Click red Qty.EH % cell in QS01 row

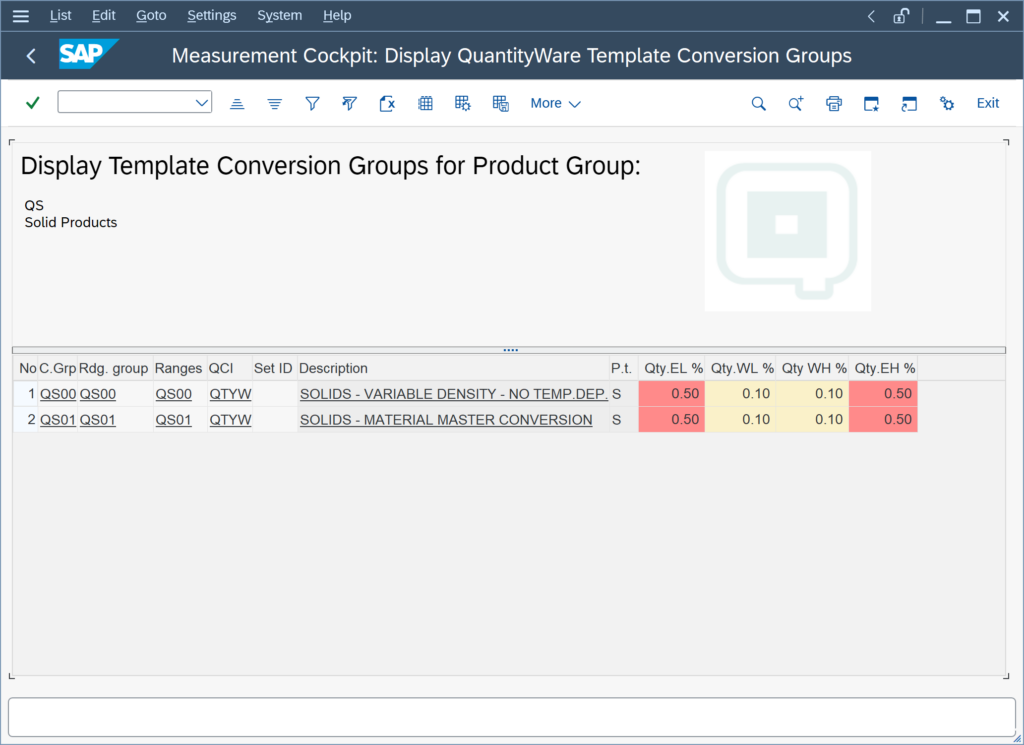click(x=884, y=419)
